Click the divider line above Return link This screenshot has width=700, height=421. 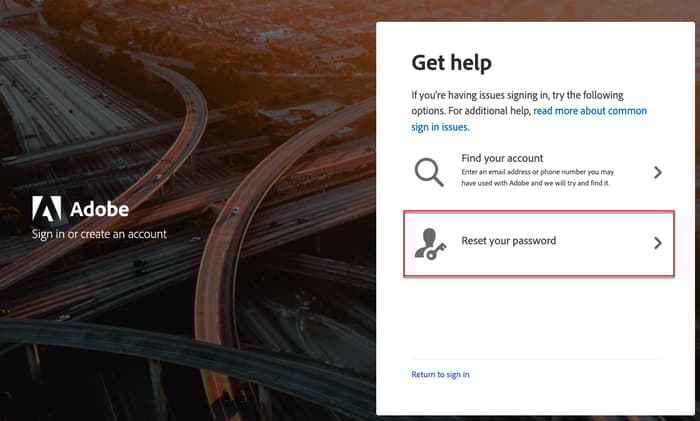535,358
